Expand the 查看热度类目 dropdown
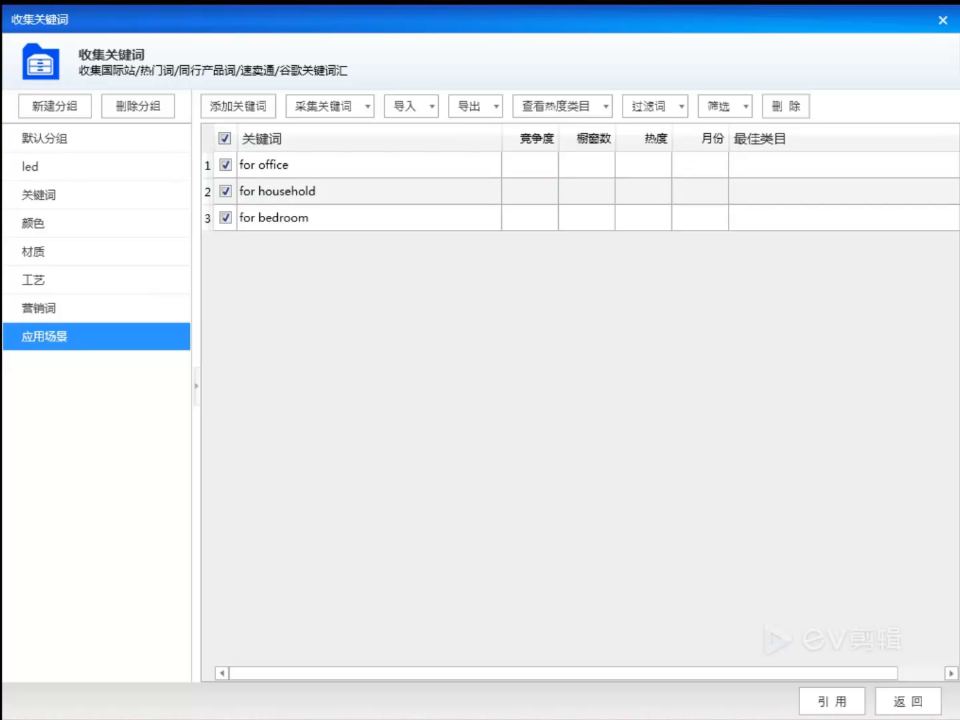Image resolution: width=960 pixels, height=720 pixels. [562, 106]
